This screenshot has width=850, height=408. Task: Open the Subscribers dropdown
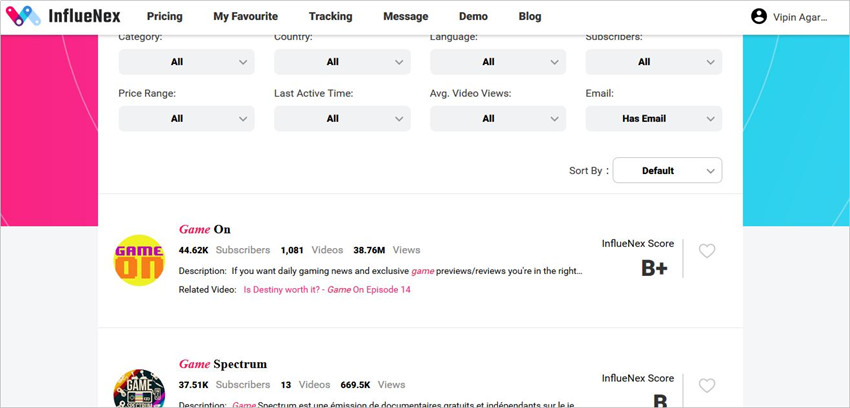coord(654,62)
